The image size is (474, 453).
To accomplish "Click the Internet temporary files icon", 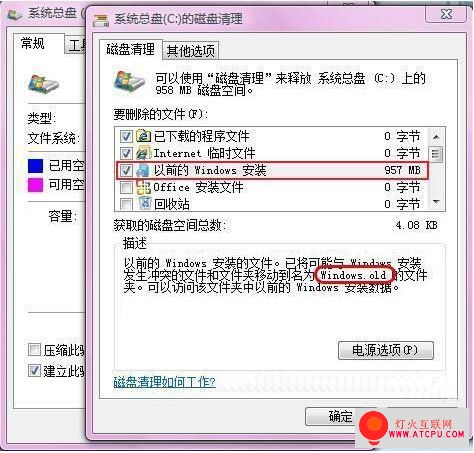I will pos(144,153).
